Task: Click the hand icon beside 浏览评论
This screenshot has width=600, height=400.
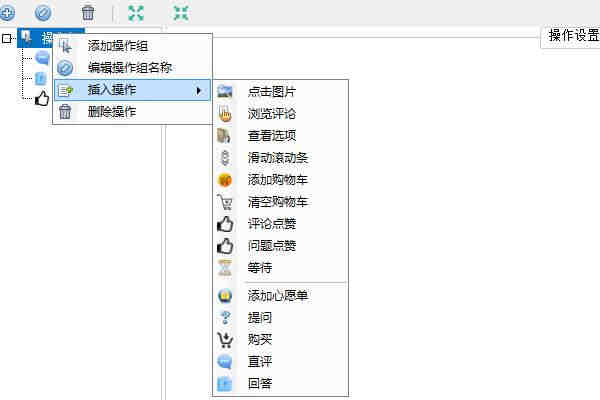Action: point(225,114)
